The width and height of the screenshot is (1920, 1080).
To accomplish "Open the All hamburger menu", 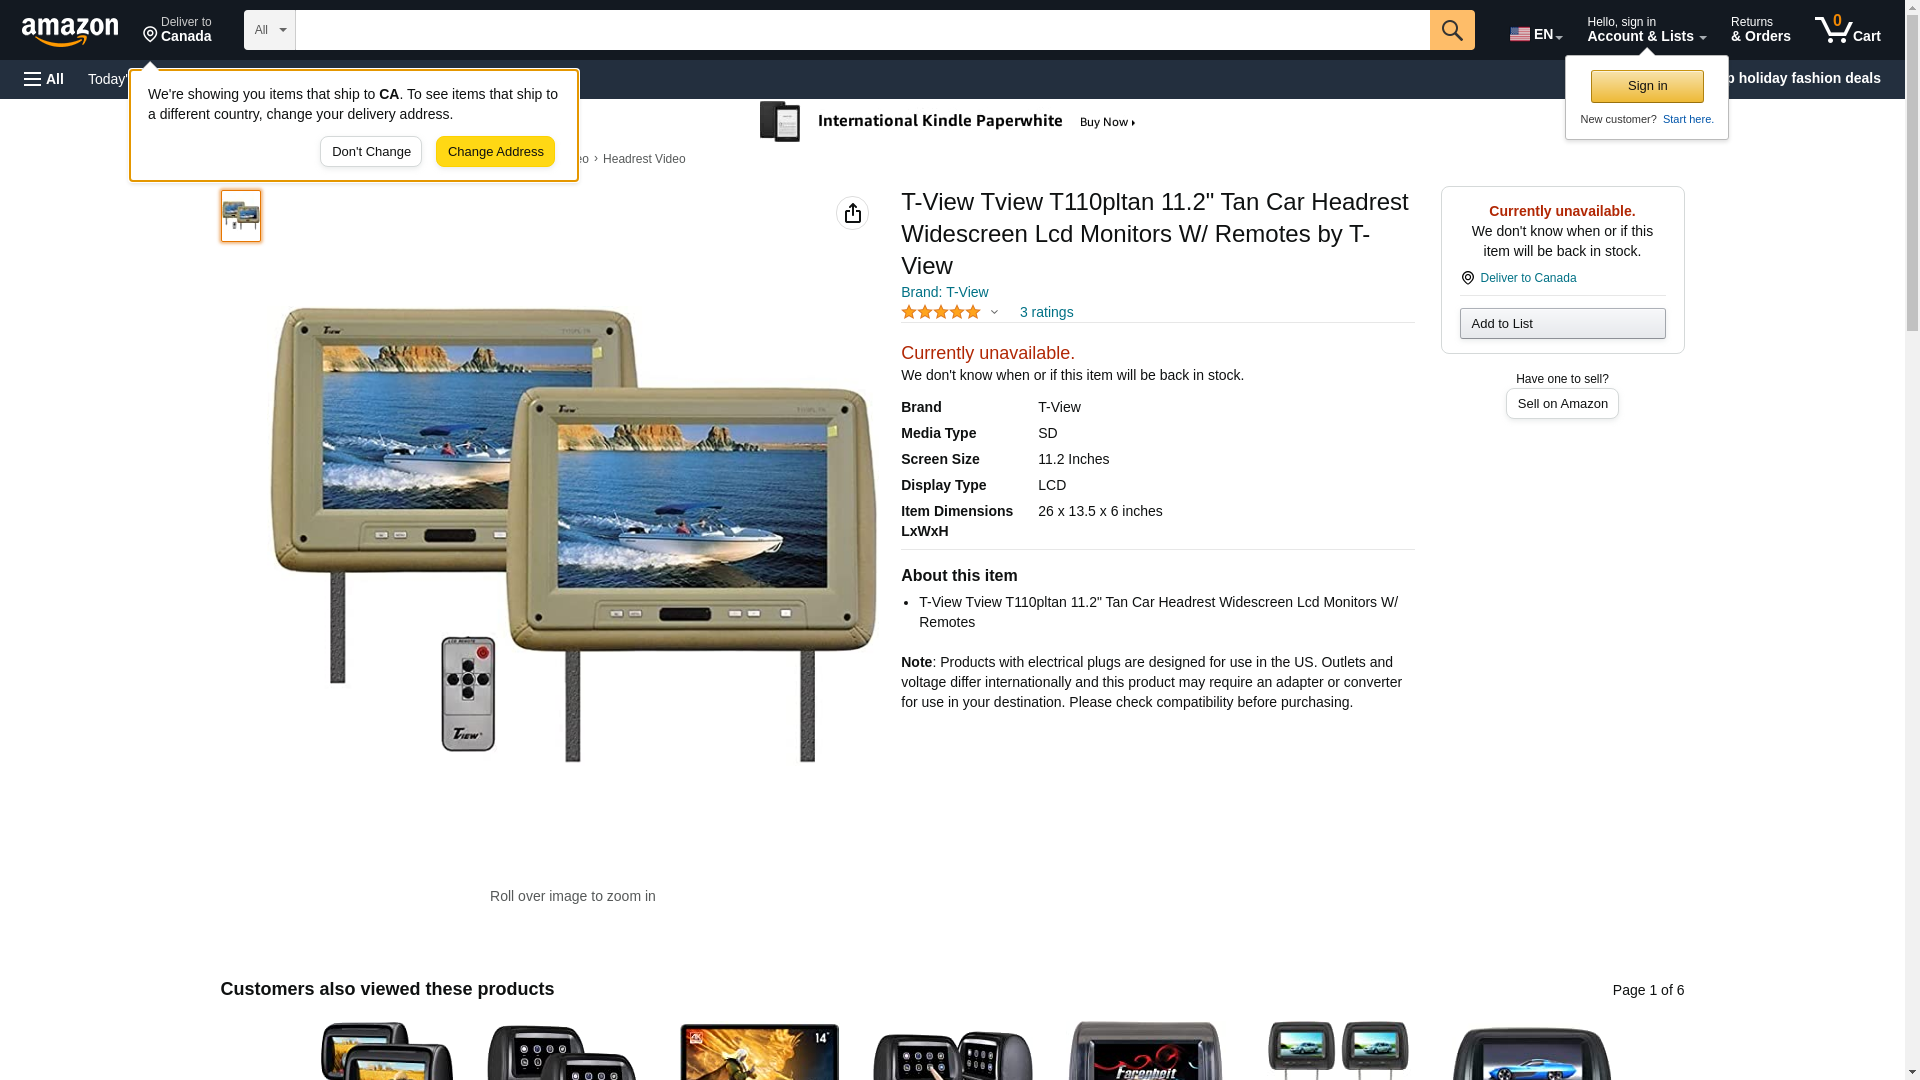I will (44, 79).
